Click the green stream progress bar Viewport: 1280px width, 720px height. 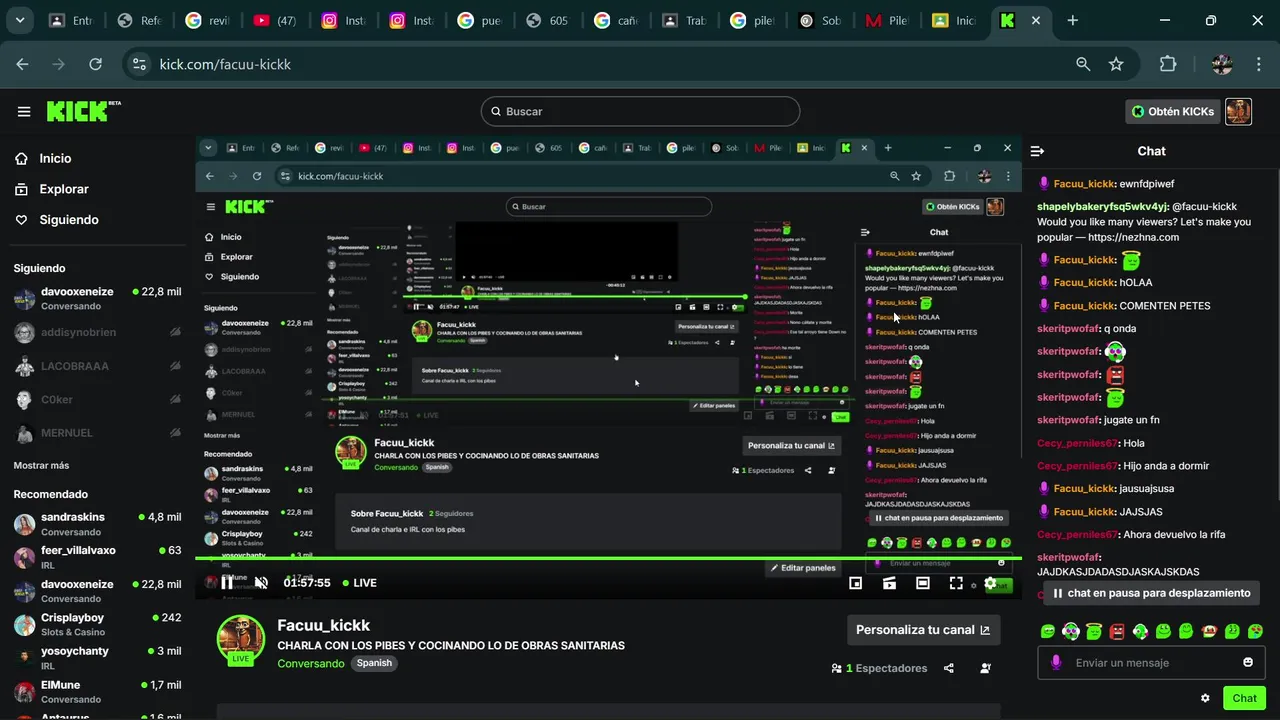(x=608, y=558)
